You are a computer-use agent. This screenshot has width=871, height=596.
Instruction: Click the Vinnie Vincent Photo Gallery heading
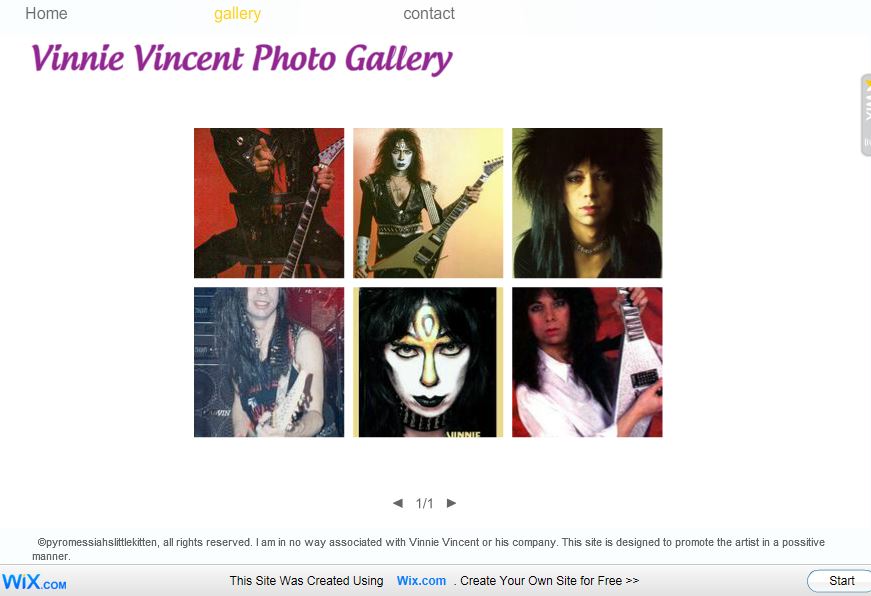point(242,59)
